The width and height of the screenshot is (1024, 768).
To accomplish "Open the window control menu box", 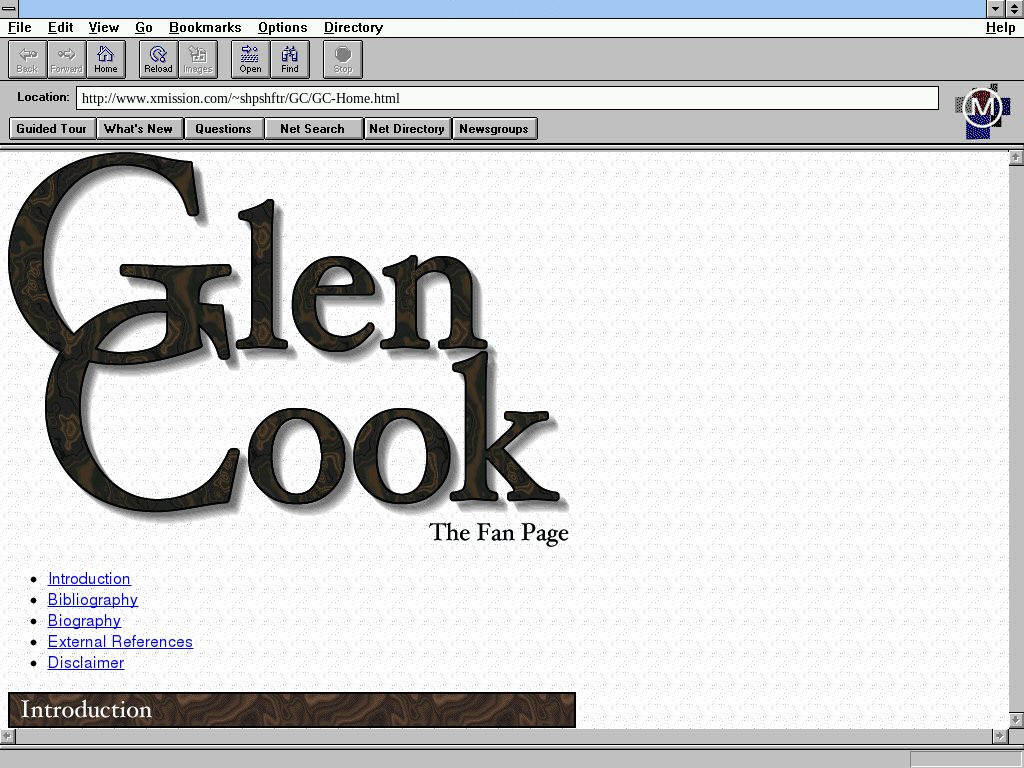I will click(x=9, y=9).
